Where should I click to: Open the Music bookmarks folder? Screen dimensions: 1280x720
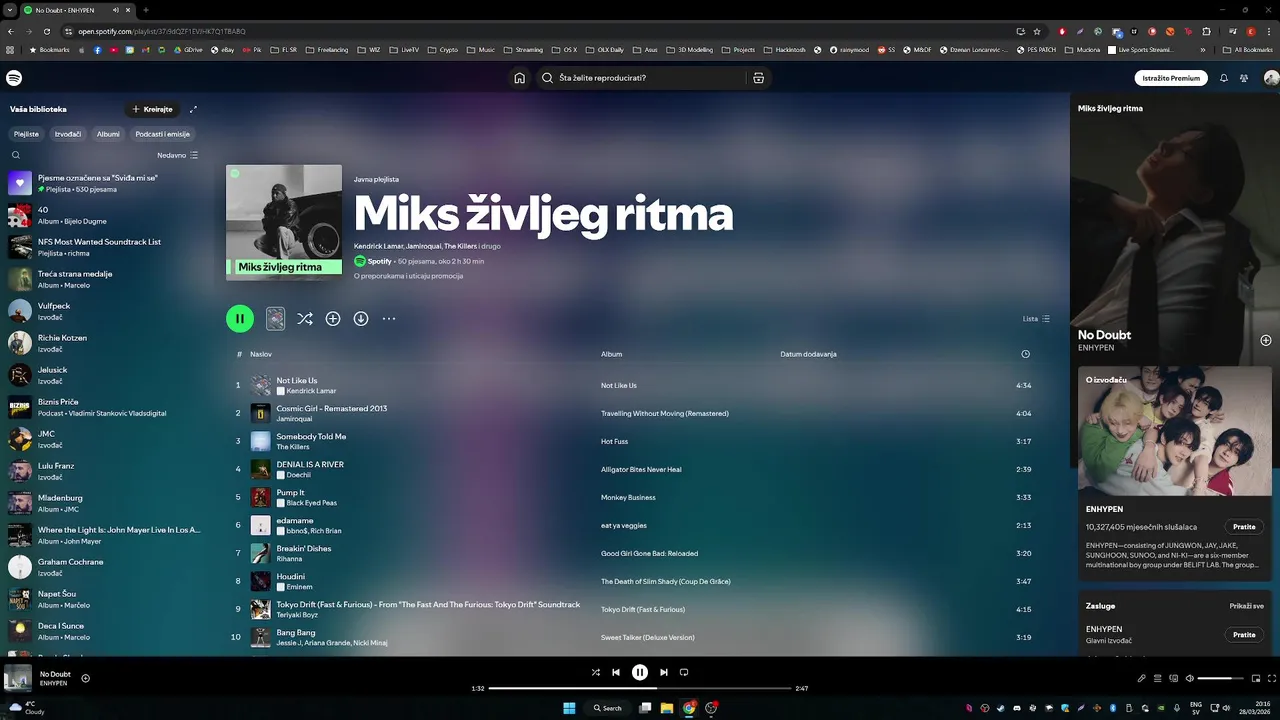point(481,49)
